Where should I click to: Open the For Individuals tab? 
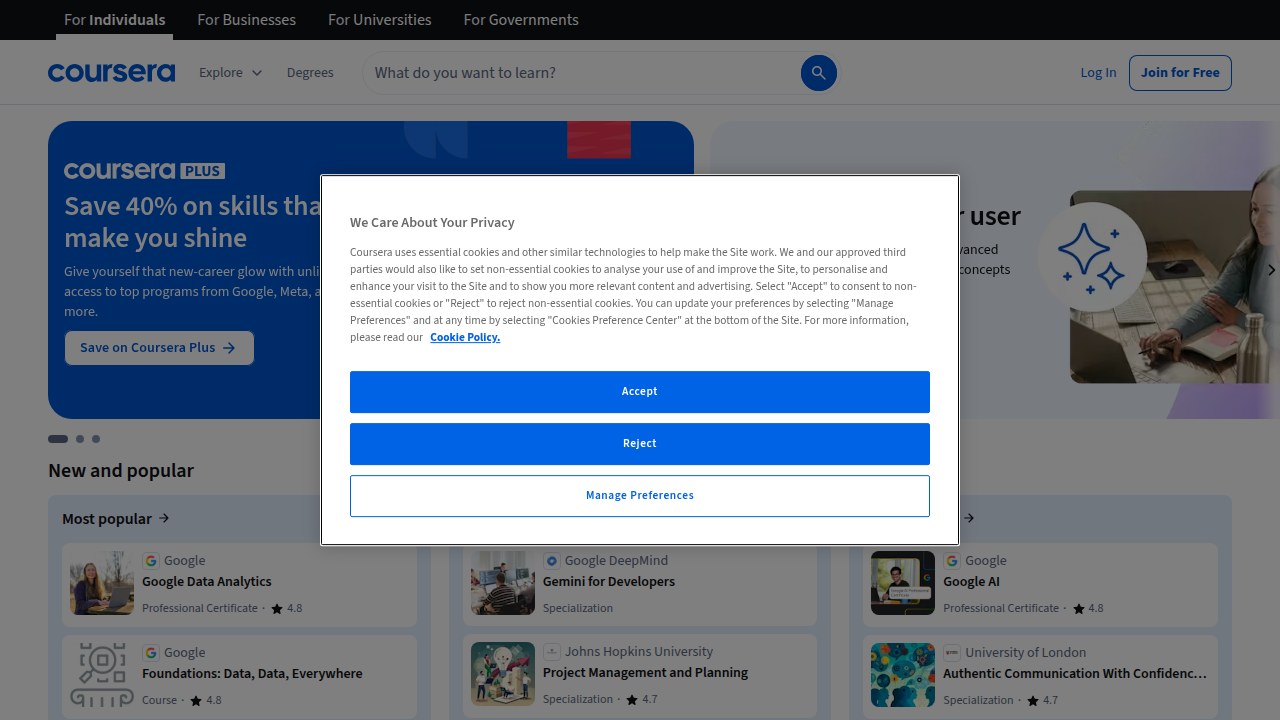click(115, 19)
